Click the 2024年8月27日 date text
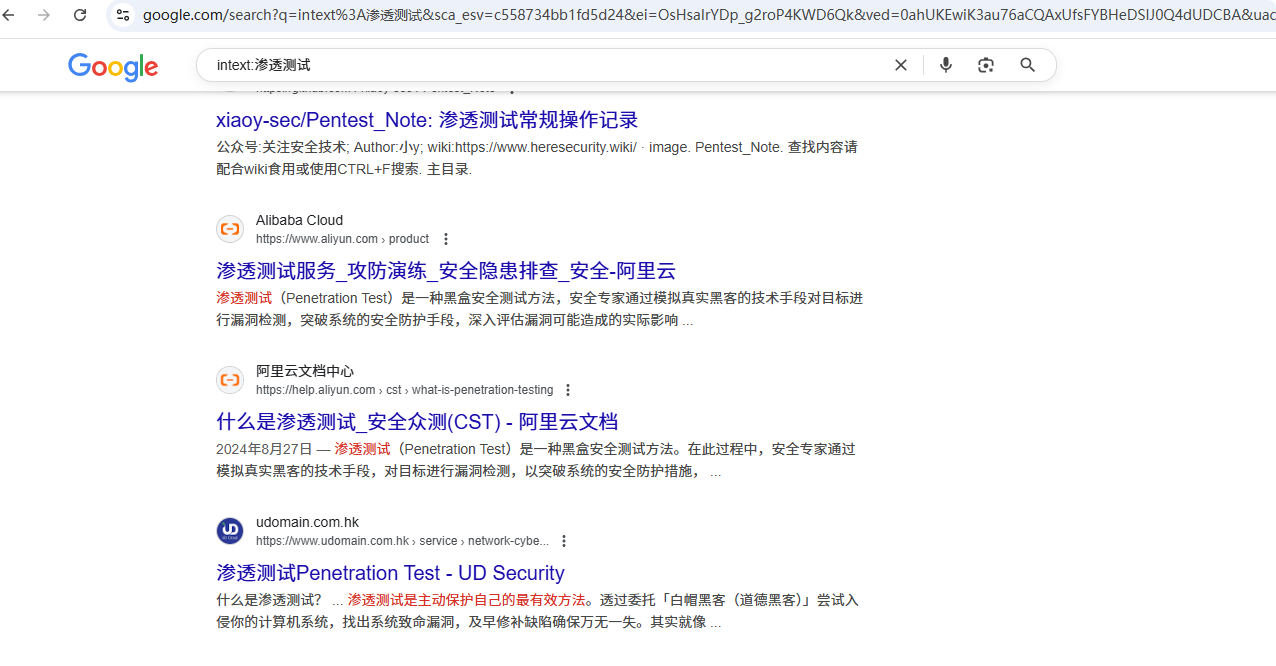This screenshot has width=1276, height=666. coord(264,449)
